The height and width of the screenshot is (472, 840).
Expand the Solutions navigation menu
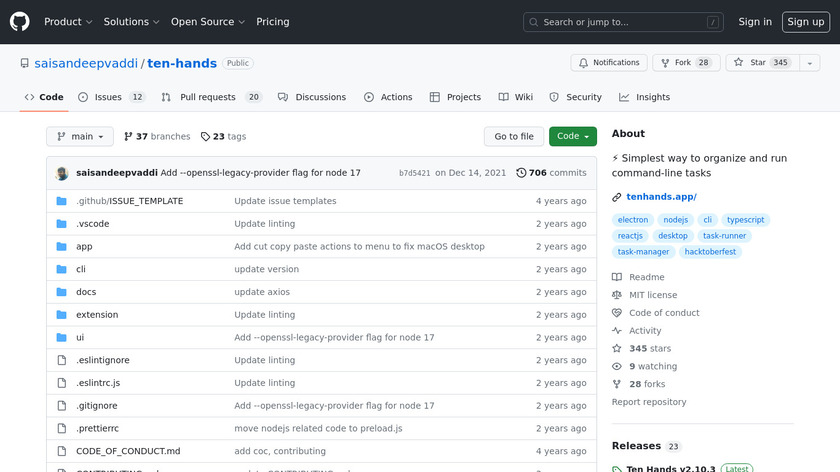click(131, 22)
